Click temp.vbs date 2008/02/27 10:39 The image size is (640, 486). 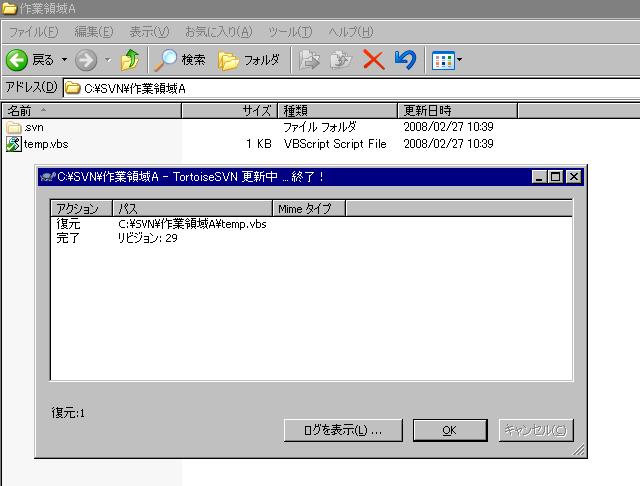[x=448, y=144]
